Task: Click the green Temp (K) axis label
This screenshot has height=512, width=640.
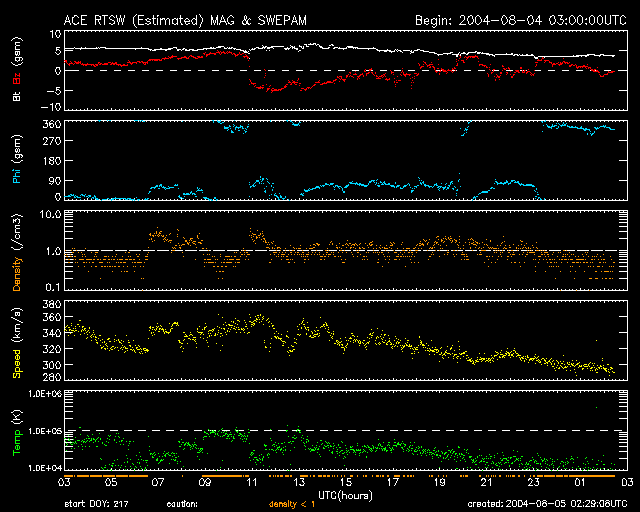Action: point(17,432)
